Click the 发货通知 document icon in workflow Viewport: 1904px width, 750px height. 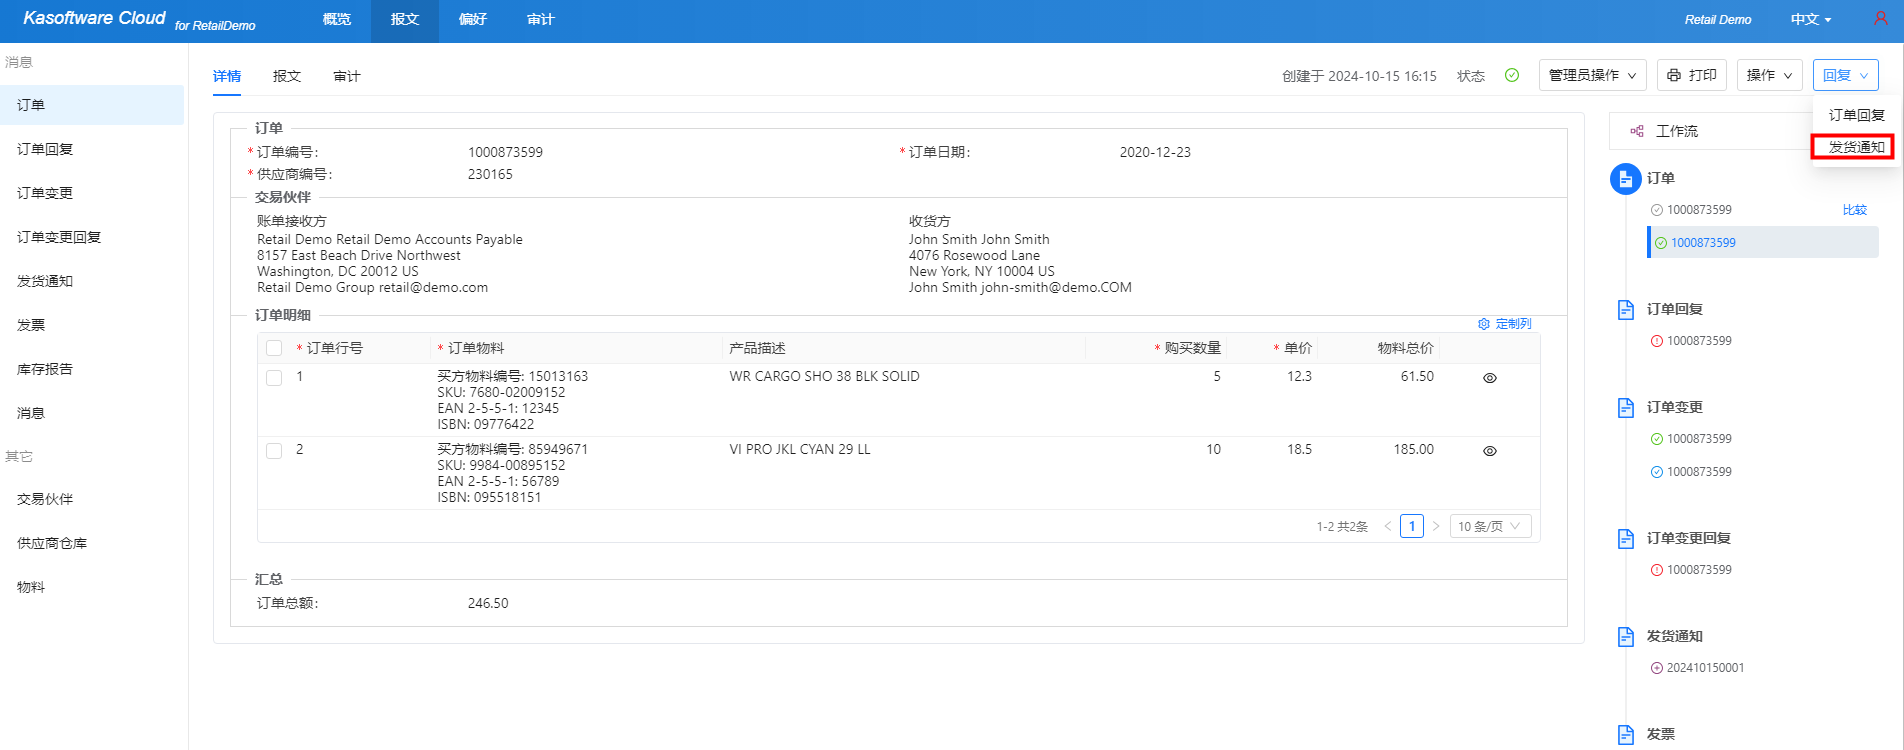[x=1626, y=636]
